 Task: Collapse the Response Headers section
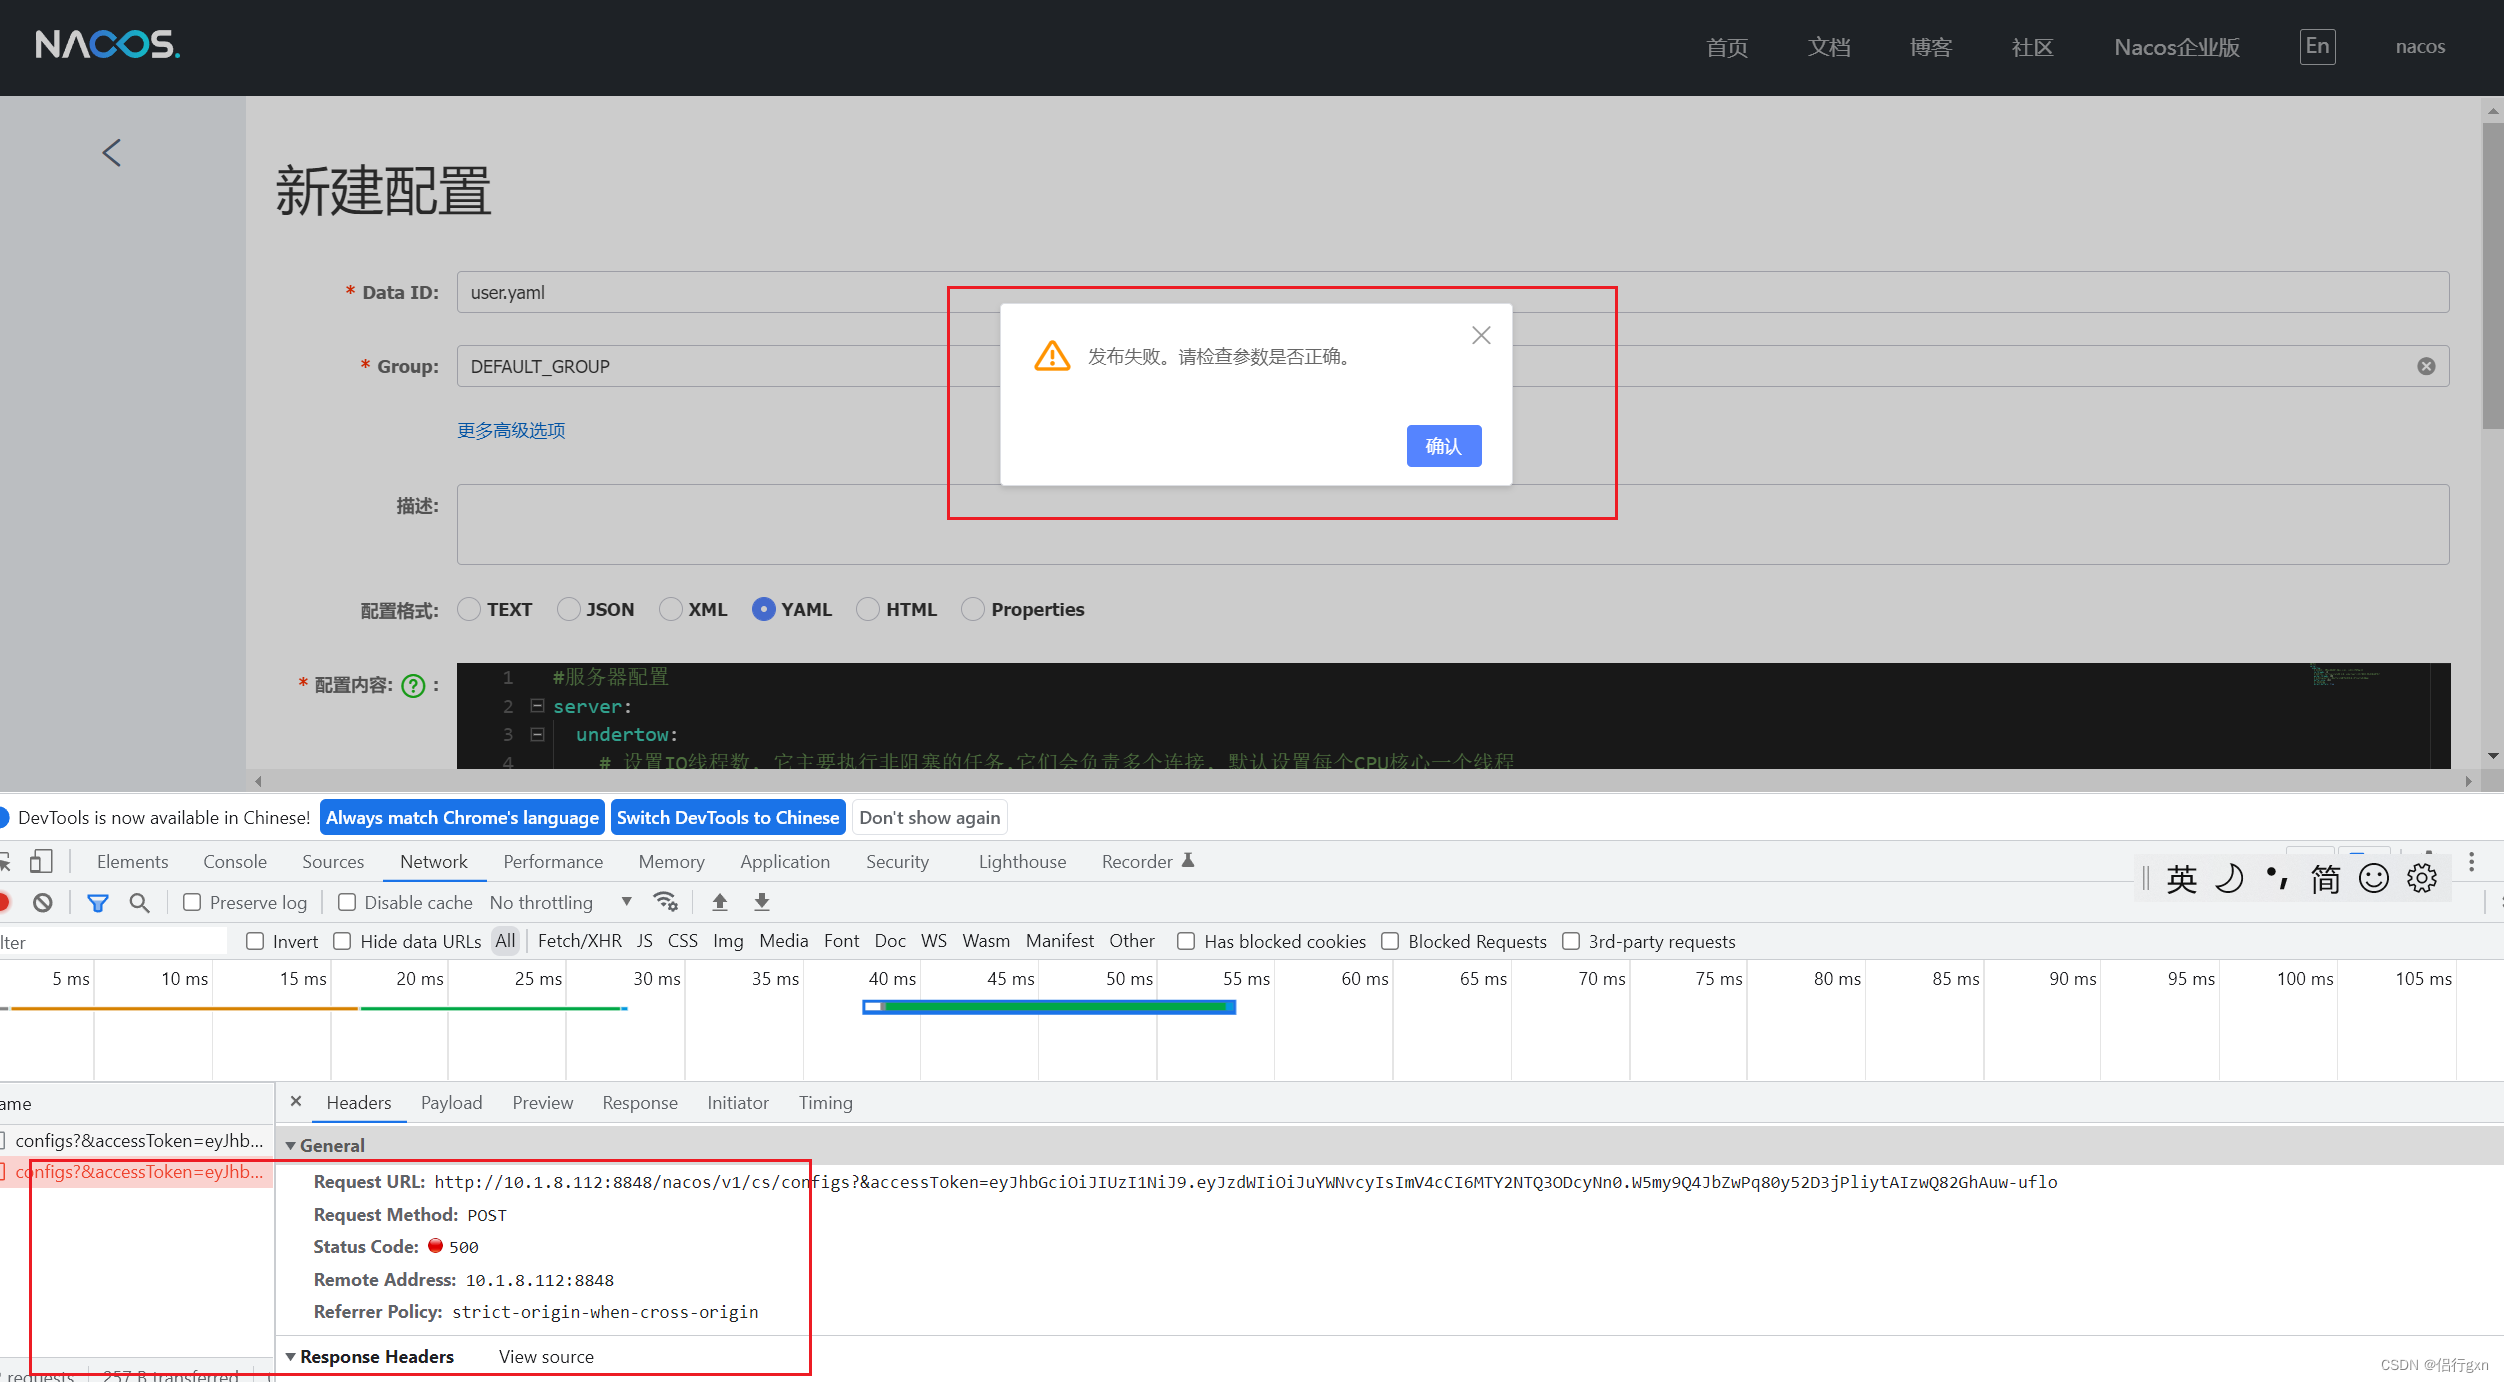coord(291,1356)
